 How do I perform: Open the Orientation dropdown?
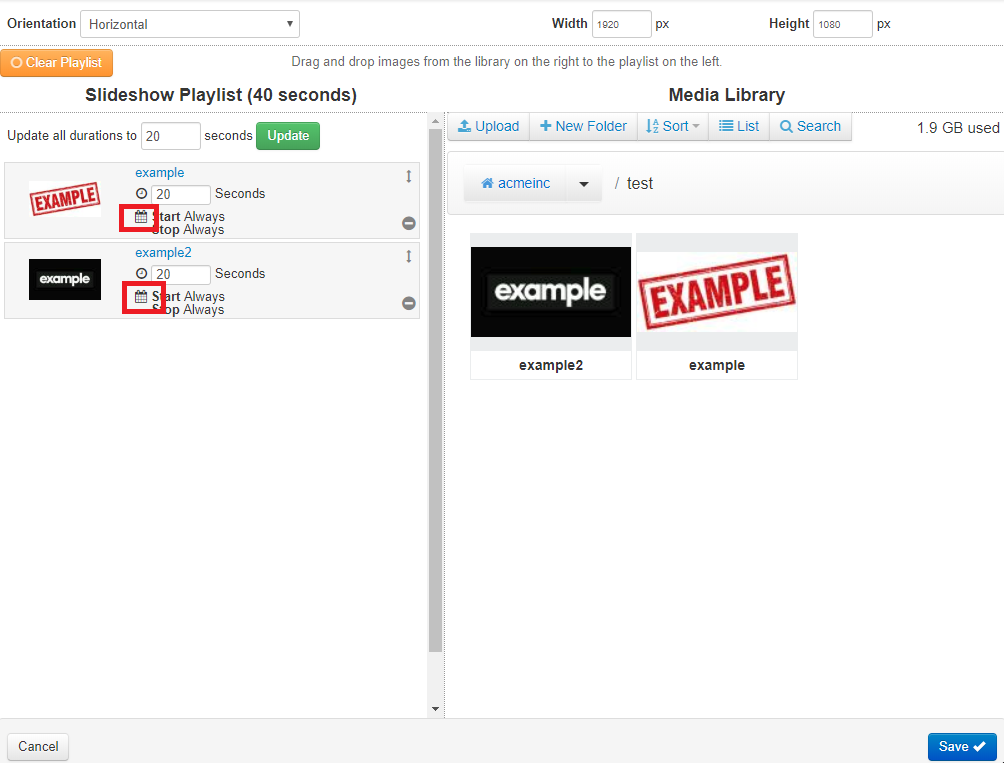(x=190, y=24)
